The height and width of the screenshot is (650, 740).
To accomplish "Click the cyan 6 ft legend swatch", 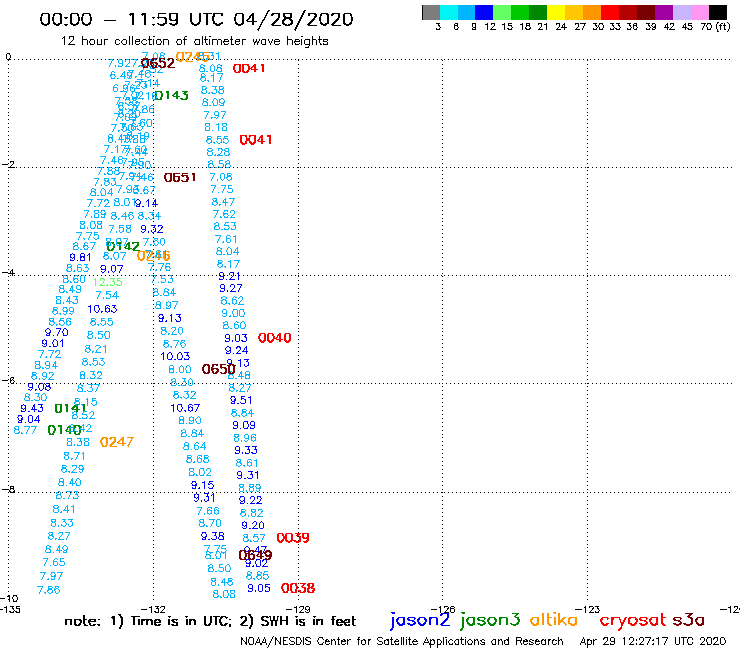I will pos(449,12).
